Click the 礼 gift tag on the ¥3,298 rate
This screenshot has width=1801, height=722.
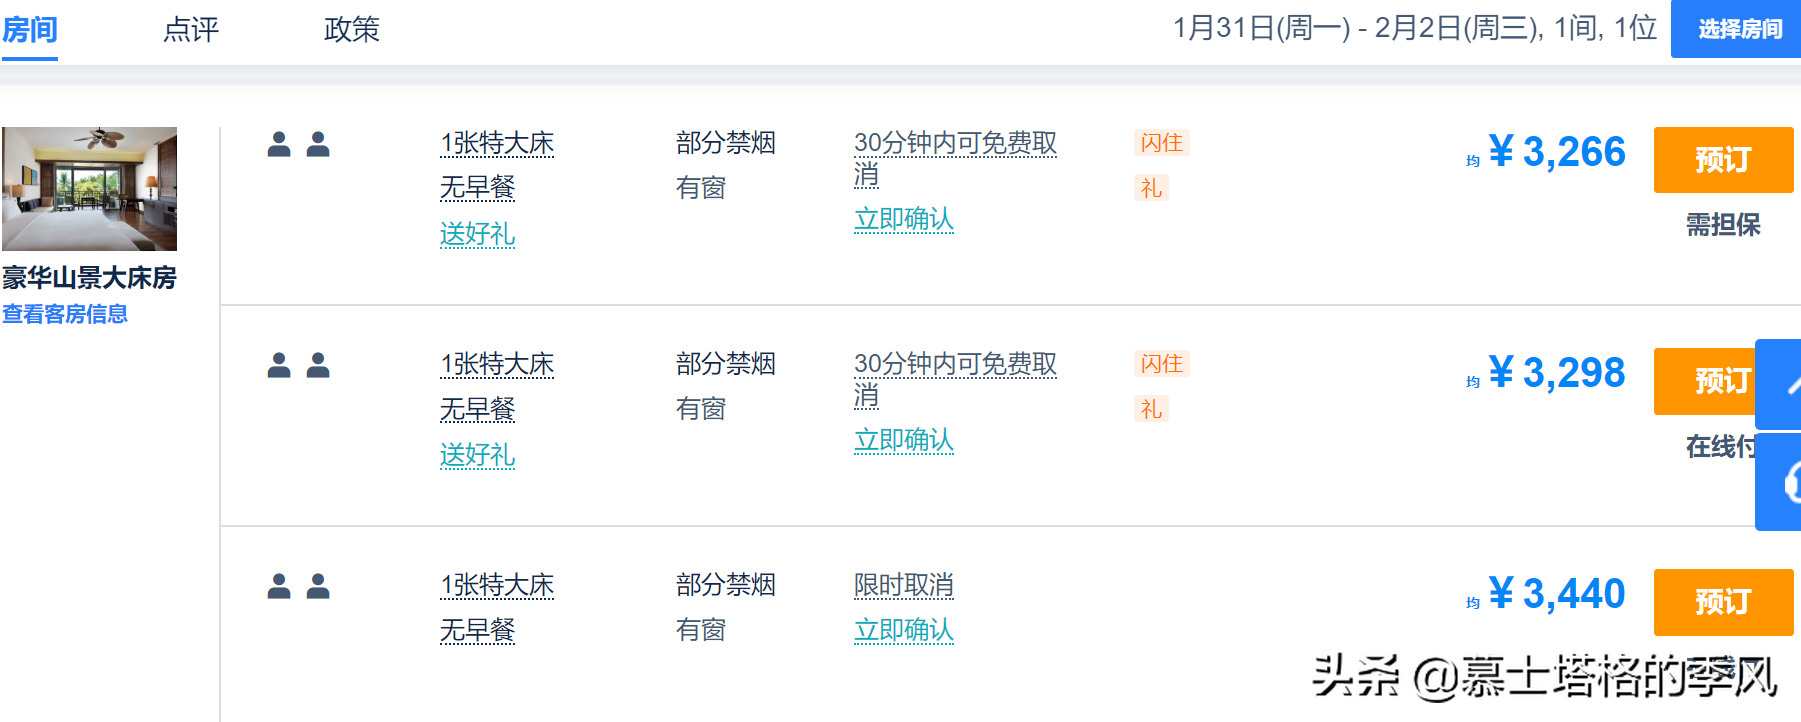coord(1151,409)
